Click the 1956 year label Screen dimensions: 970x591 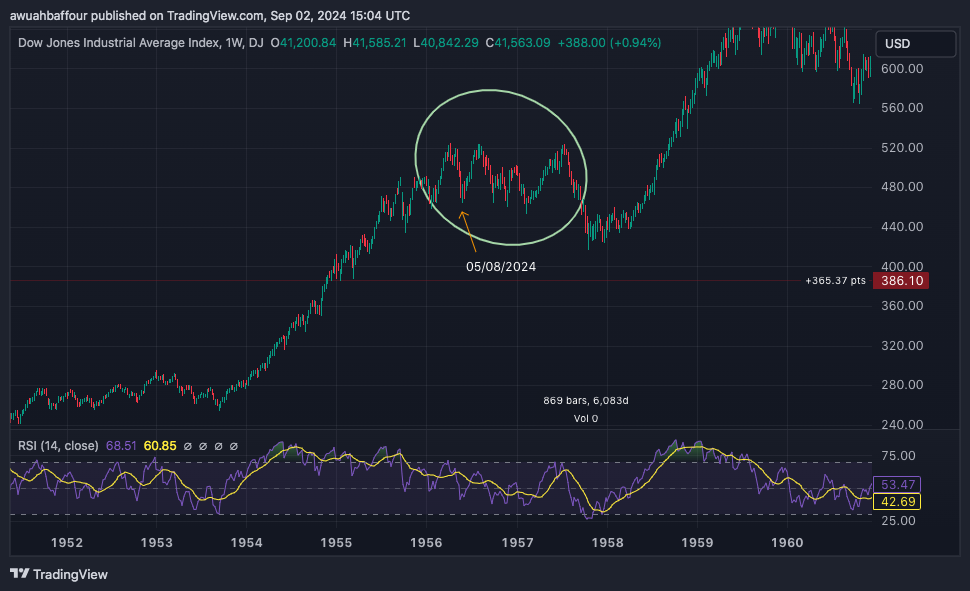pos(426,543)
